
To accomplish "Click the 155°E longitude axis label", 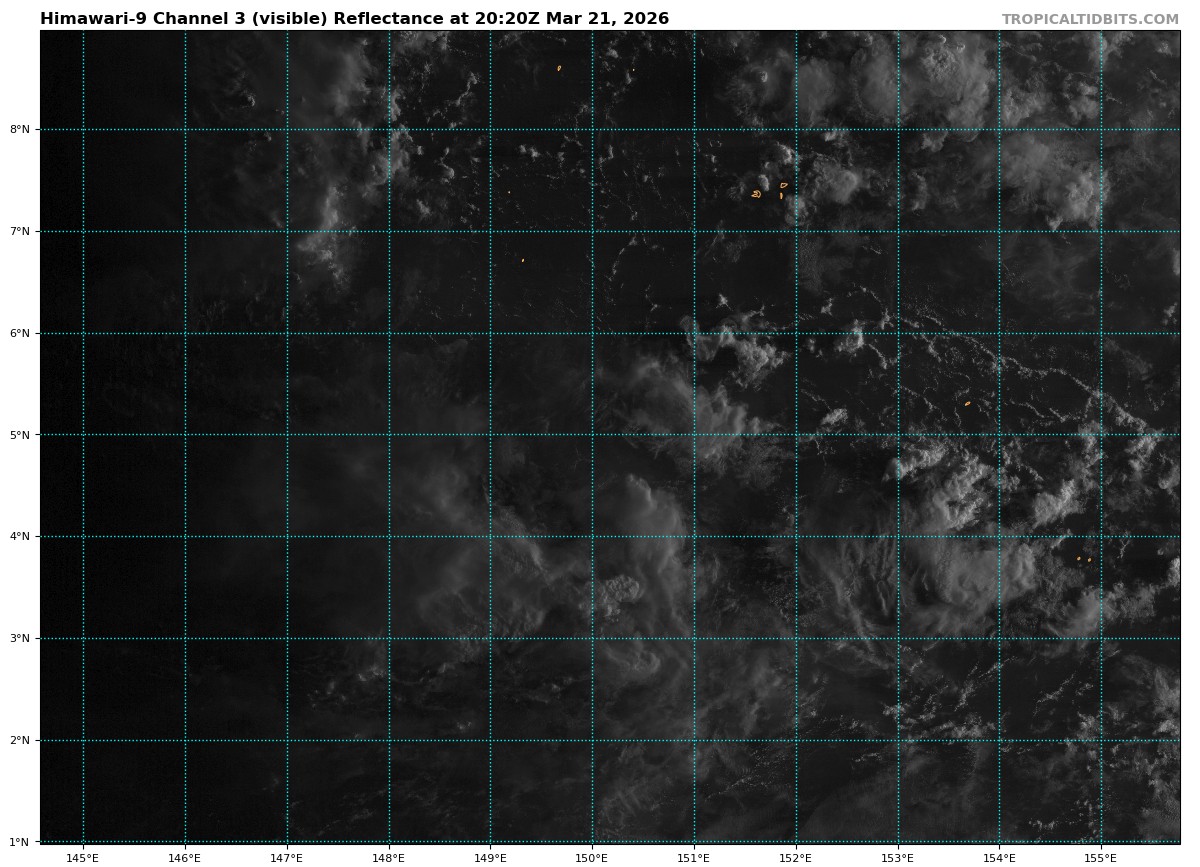I will 1101,857.
